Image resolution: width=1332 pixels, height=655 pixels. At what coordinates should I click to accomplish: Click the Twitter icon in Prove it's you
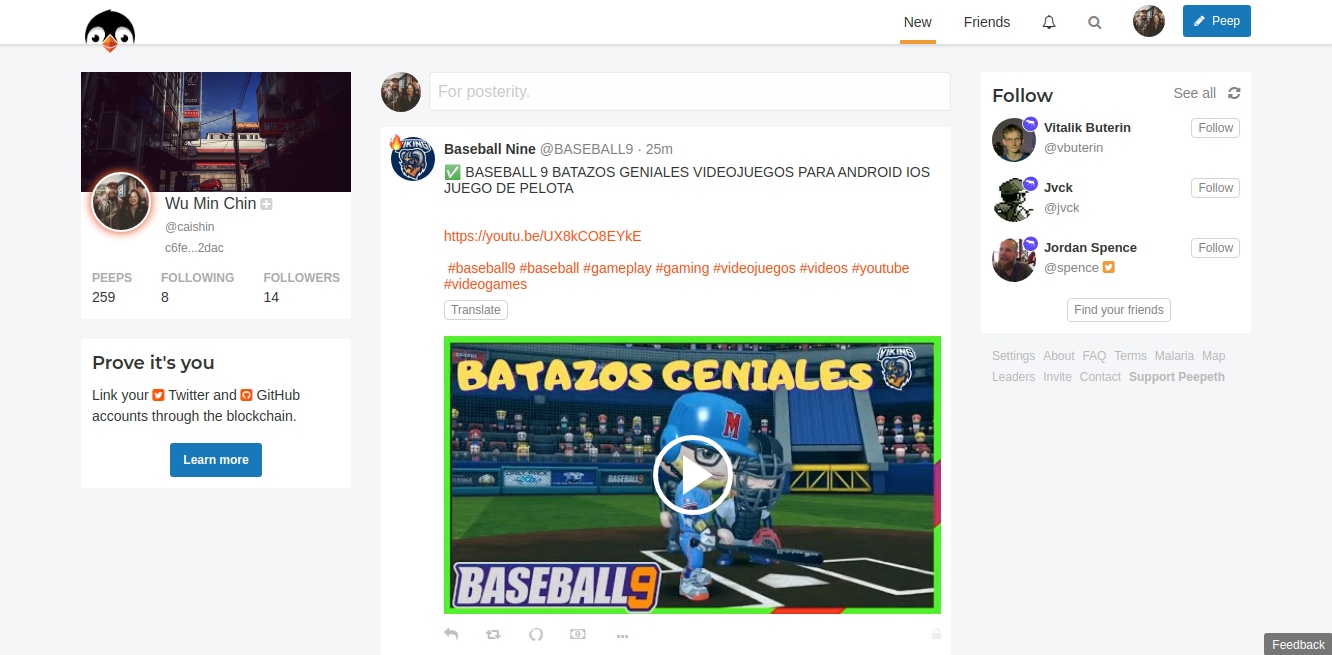(158, 395)
